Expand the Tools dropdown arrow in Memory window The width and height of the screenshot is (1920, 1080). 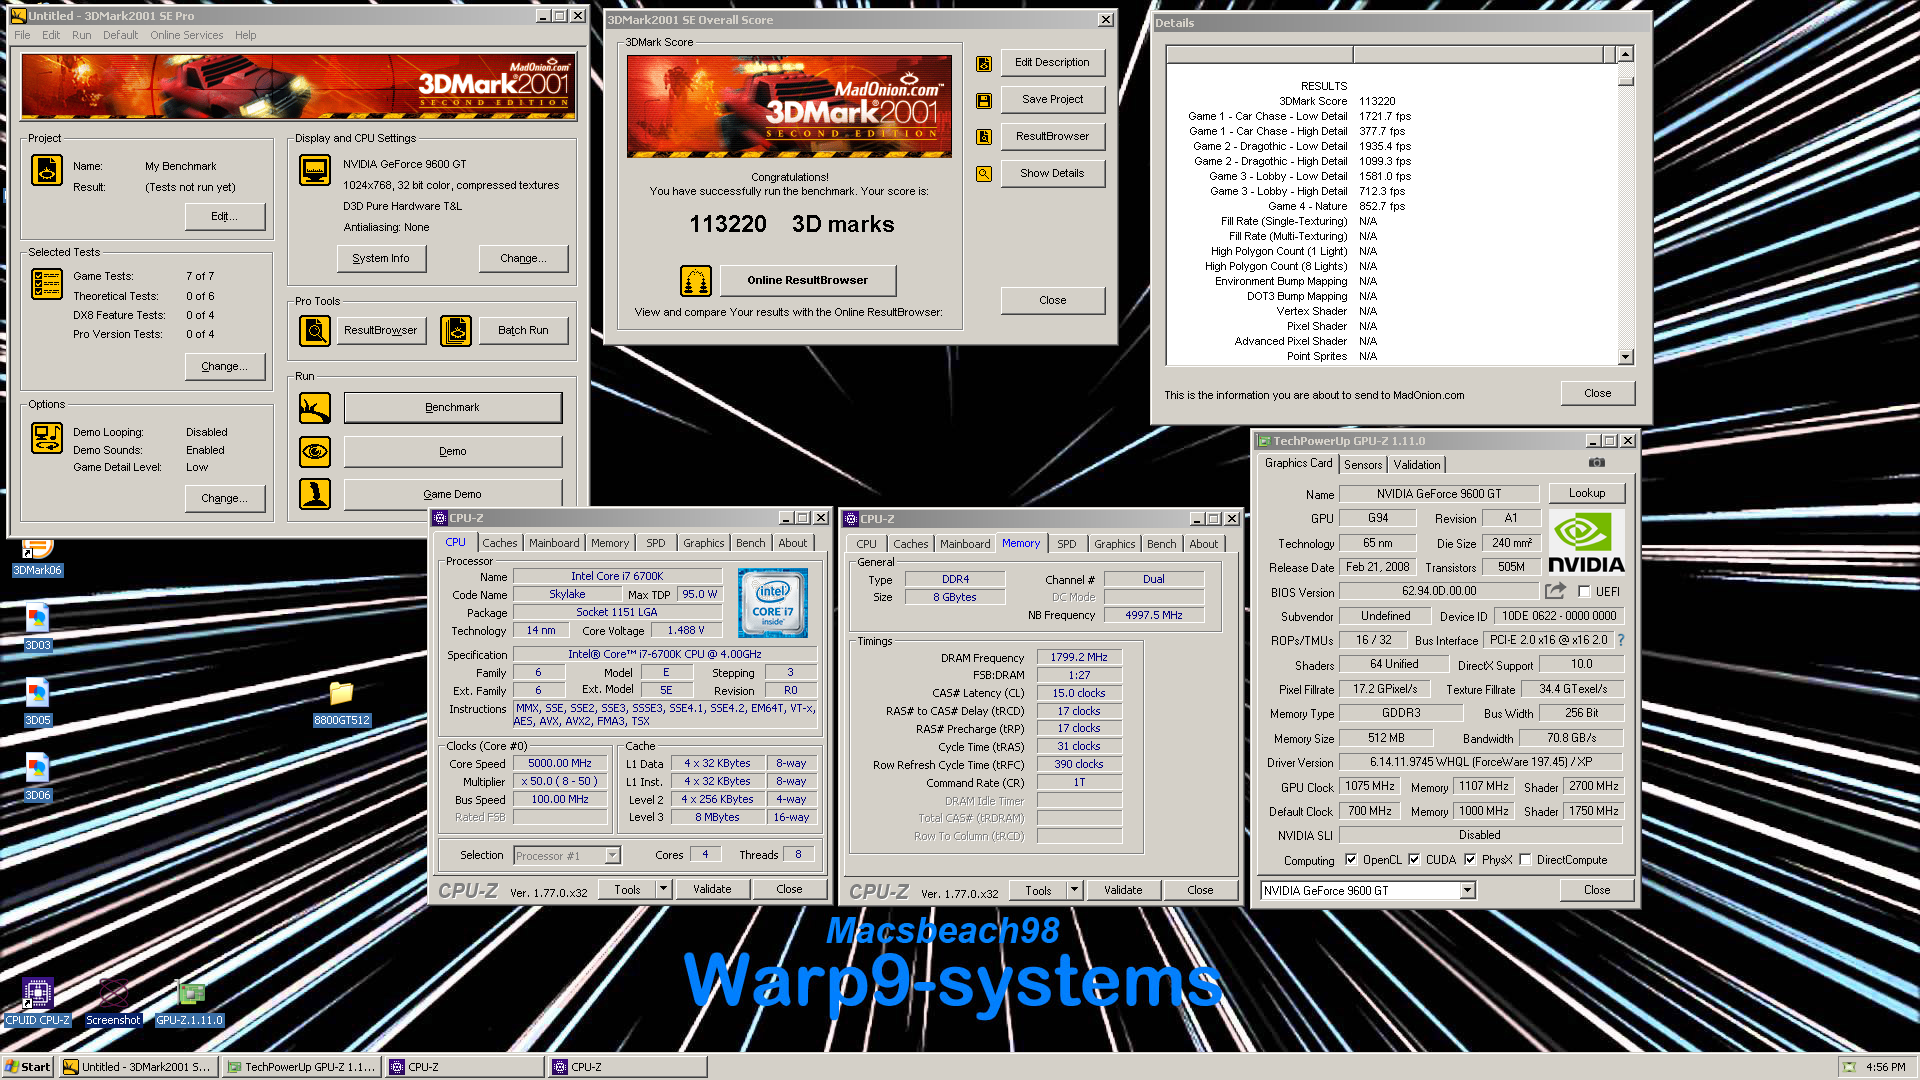(x=1074, y=890)
